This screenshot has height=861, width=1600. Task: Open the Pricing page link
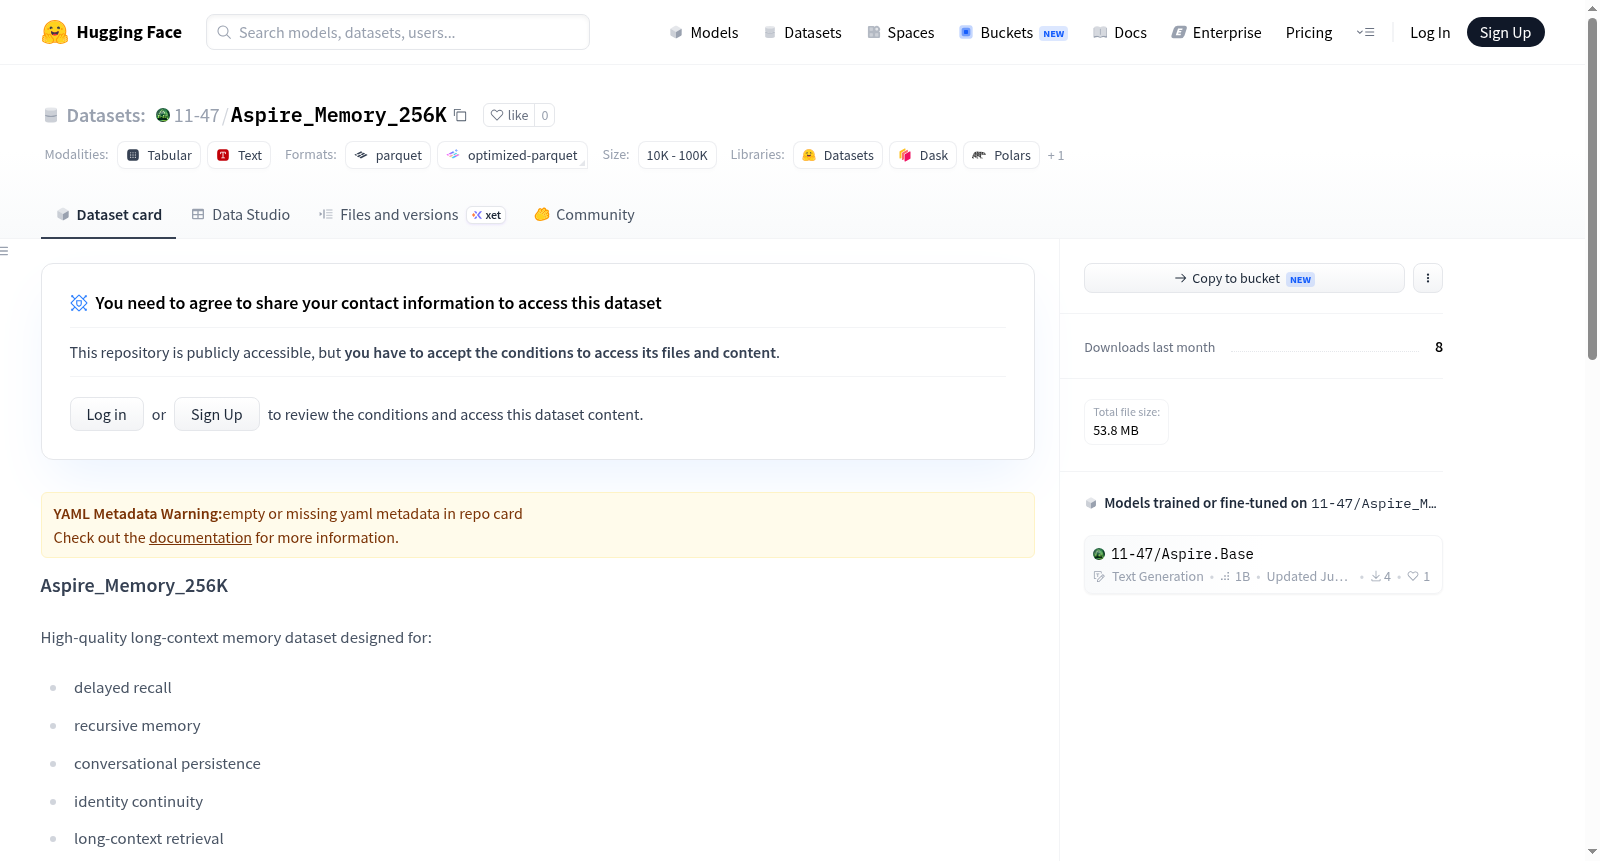pyautogui.click(x=1309, y=32)
